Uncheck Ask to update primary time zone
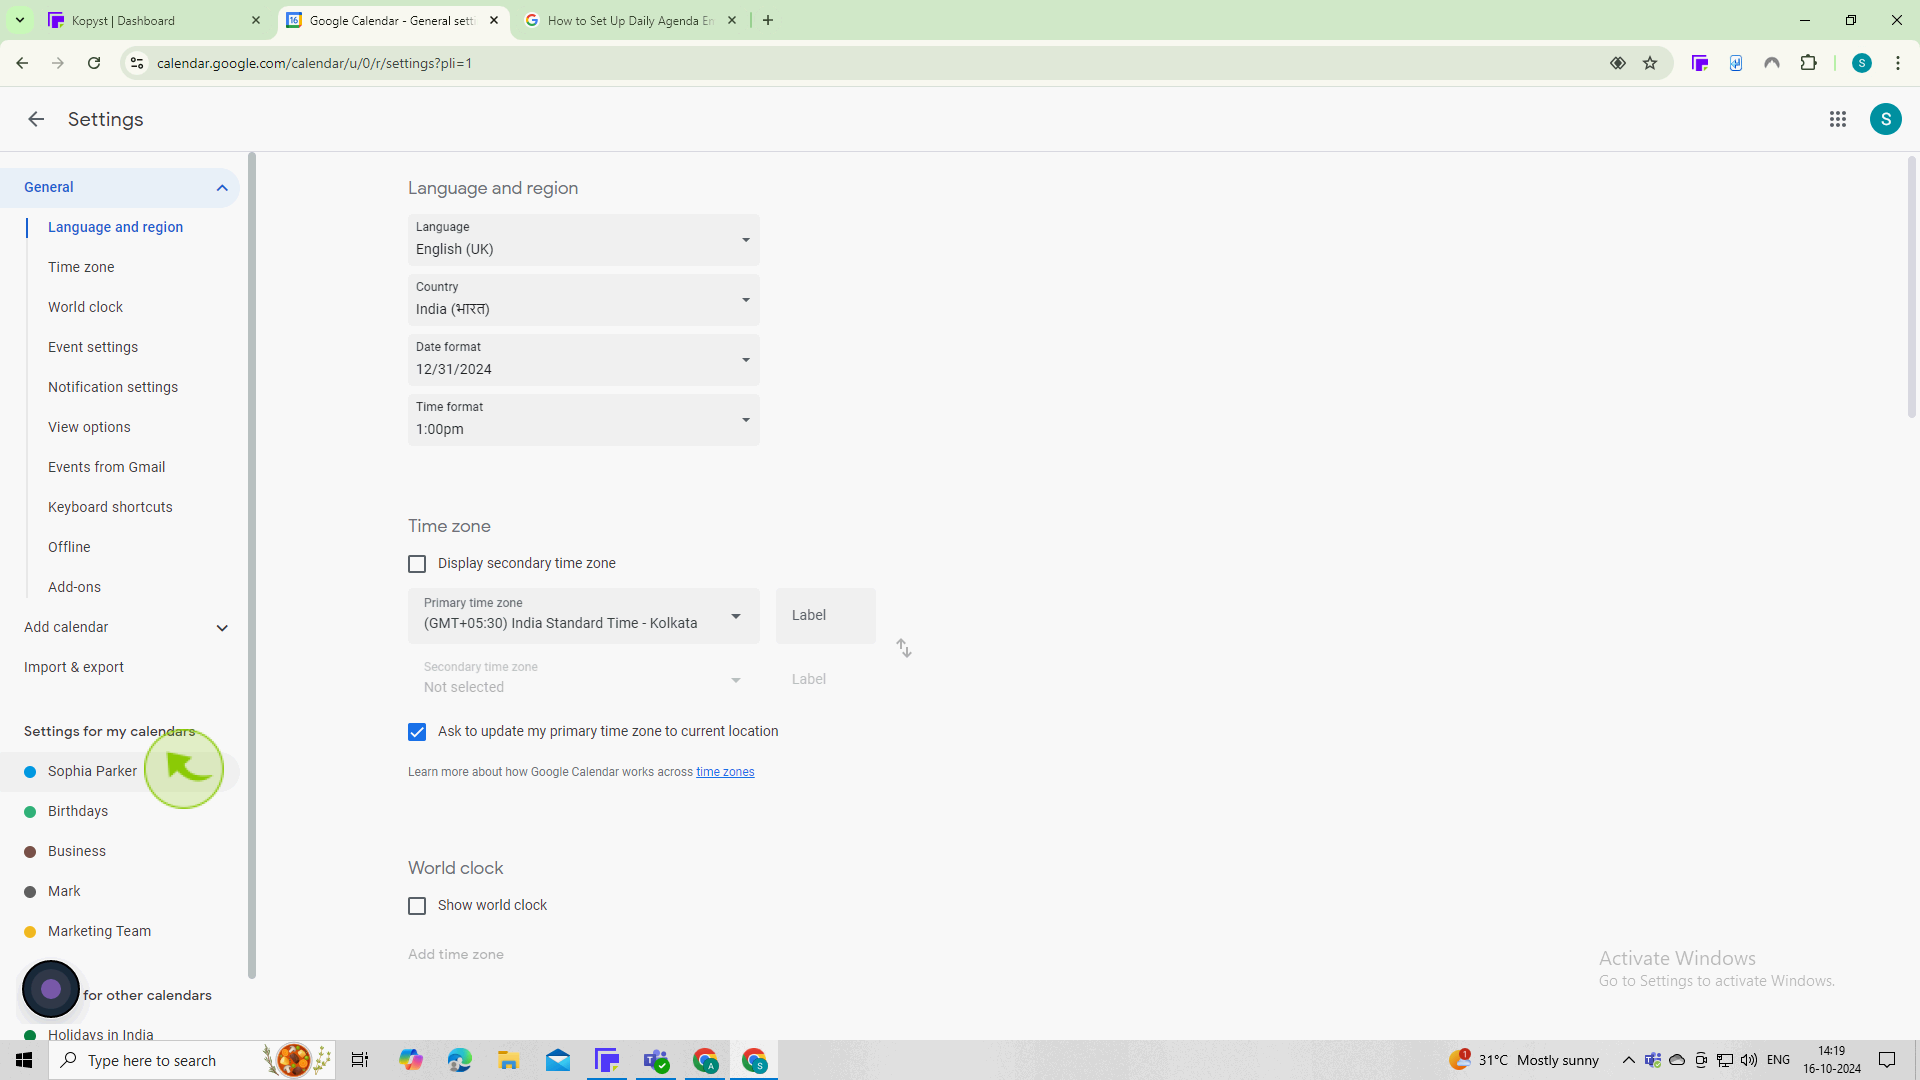1920x1080 pixels. pyautogui.click(x=417, y=732)
